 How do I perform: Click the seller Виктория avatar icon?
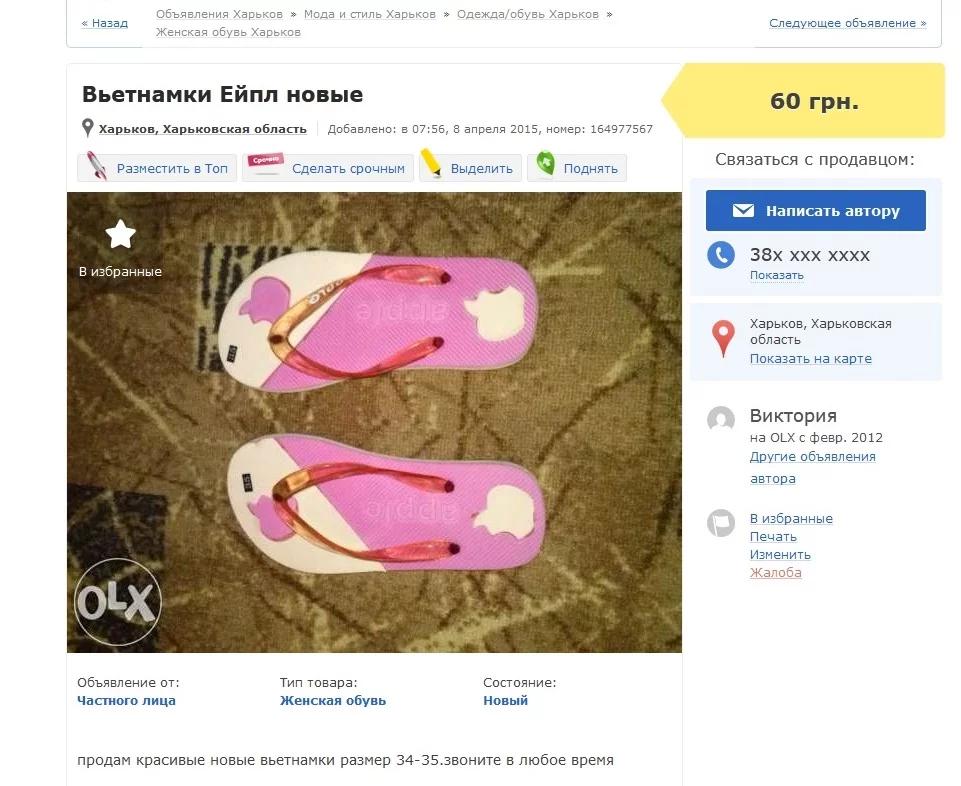[721, 420]
